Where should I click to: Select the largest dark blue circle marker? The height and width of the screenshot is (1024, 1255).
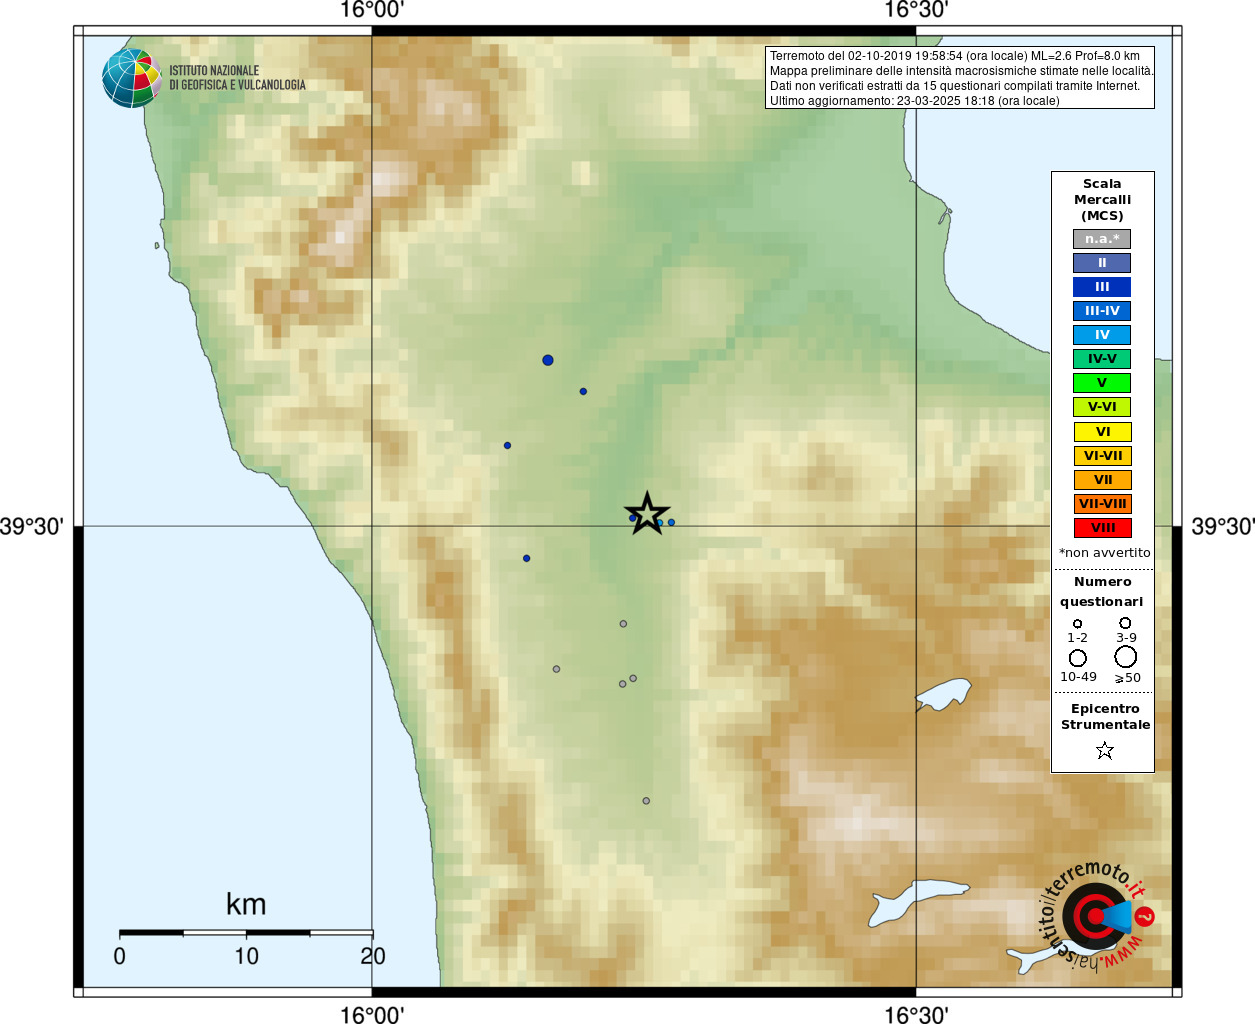click(x=548, y=360)
